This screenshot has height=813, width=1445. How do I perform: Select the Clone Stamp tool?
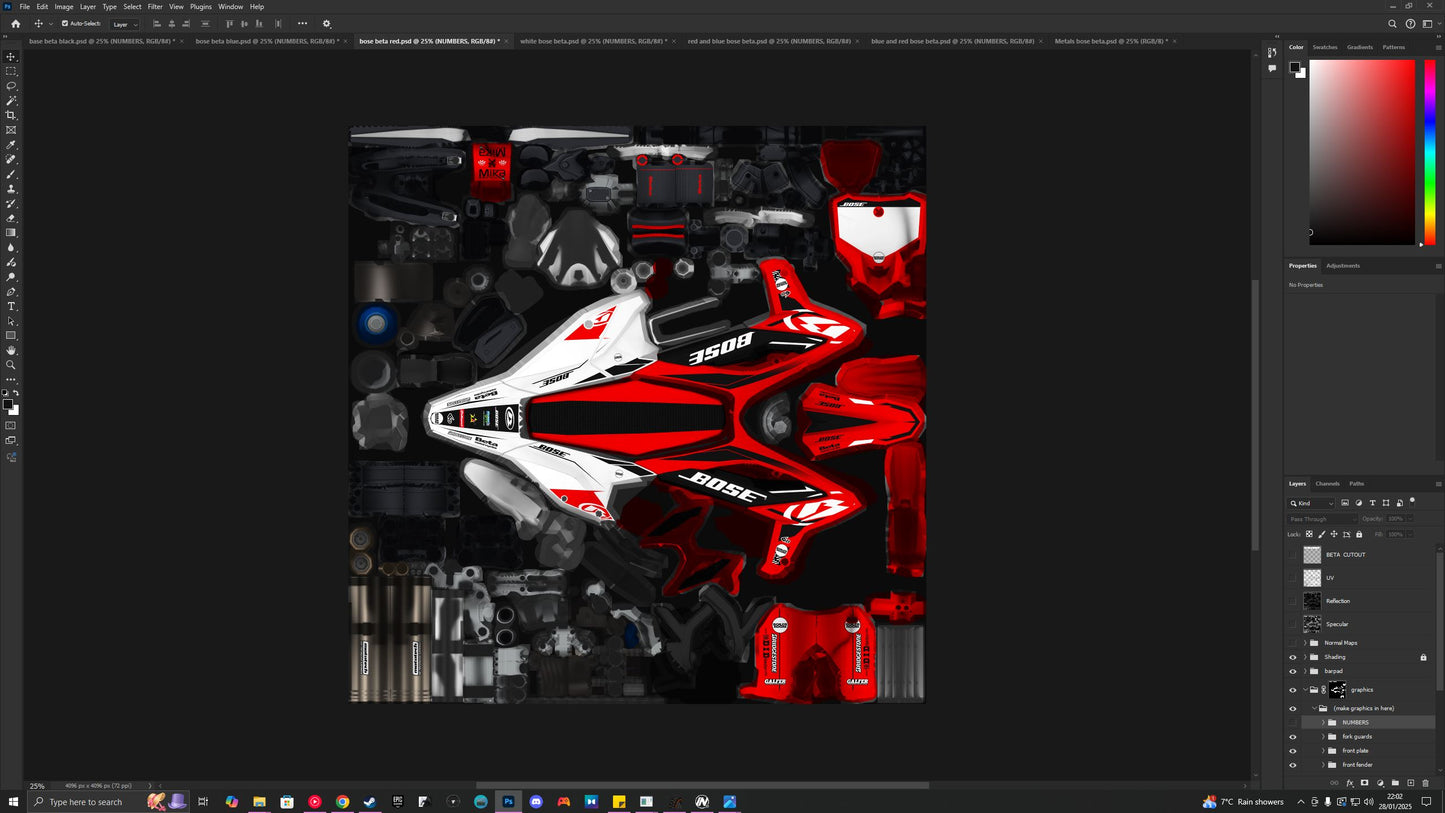(x=11, y=189)
